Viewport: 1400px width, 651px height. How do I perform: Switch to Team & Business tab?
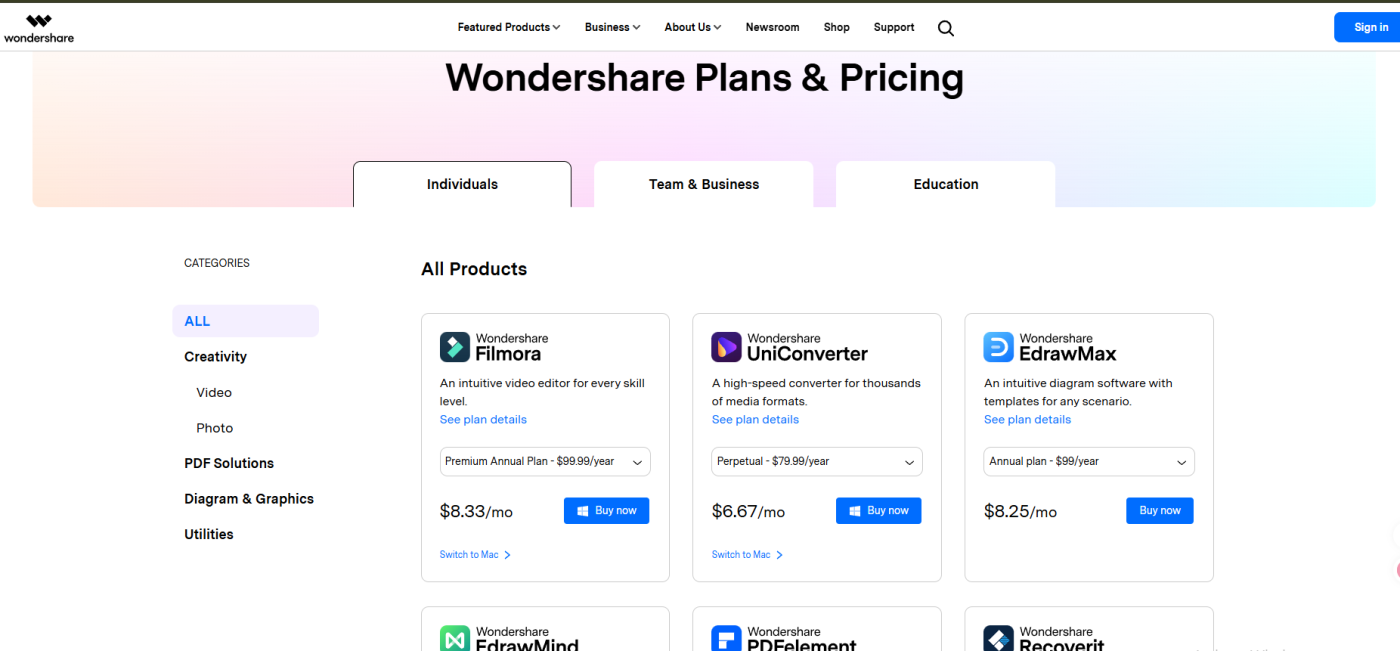704,184
